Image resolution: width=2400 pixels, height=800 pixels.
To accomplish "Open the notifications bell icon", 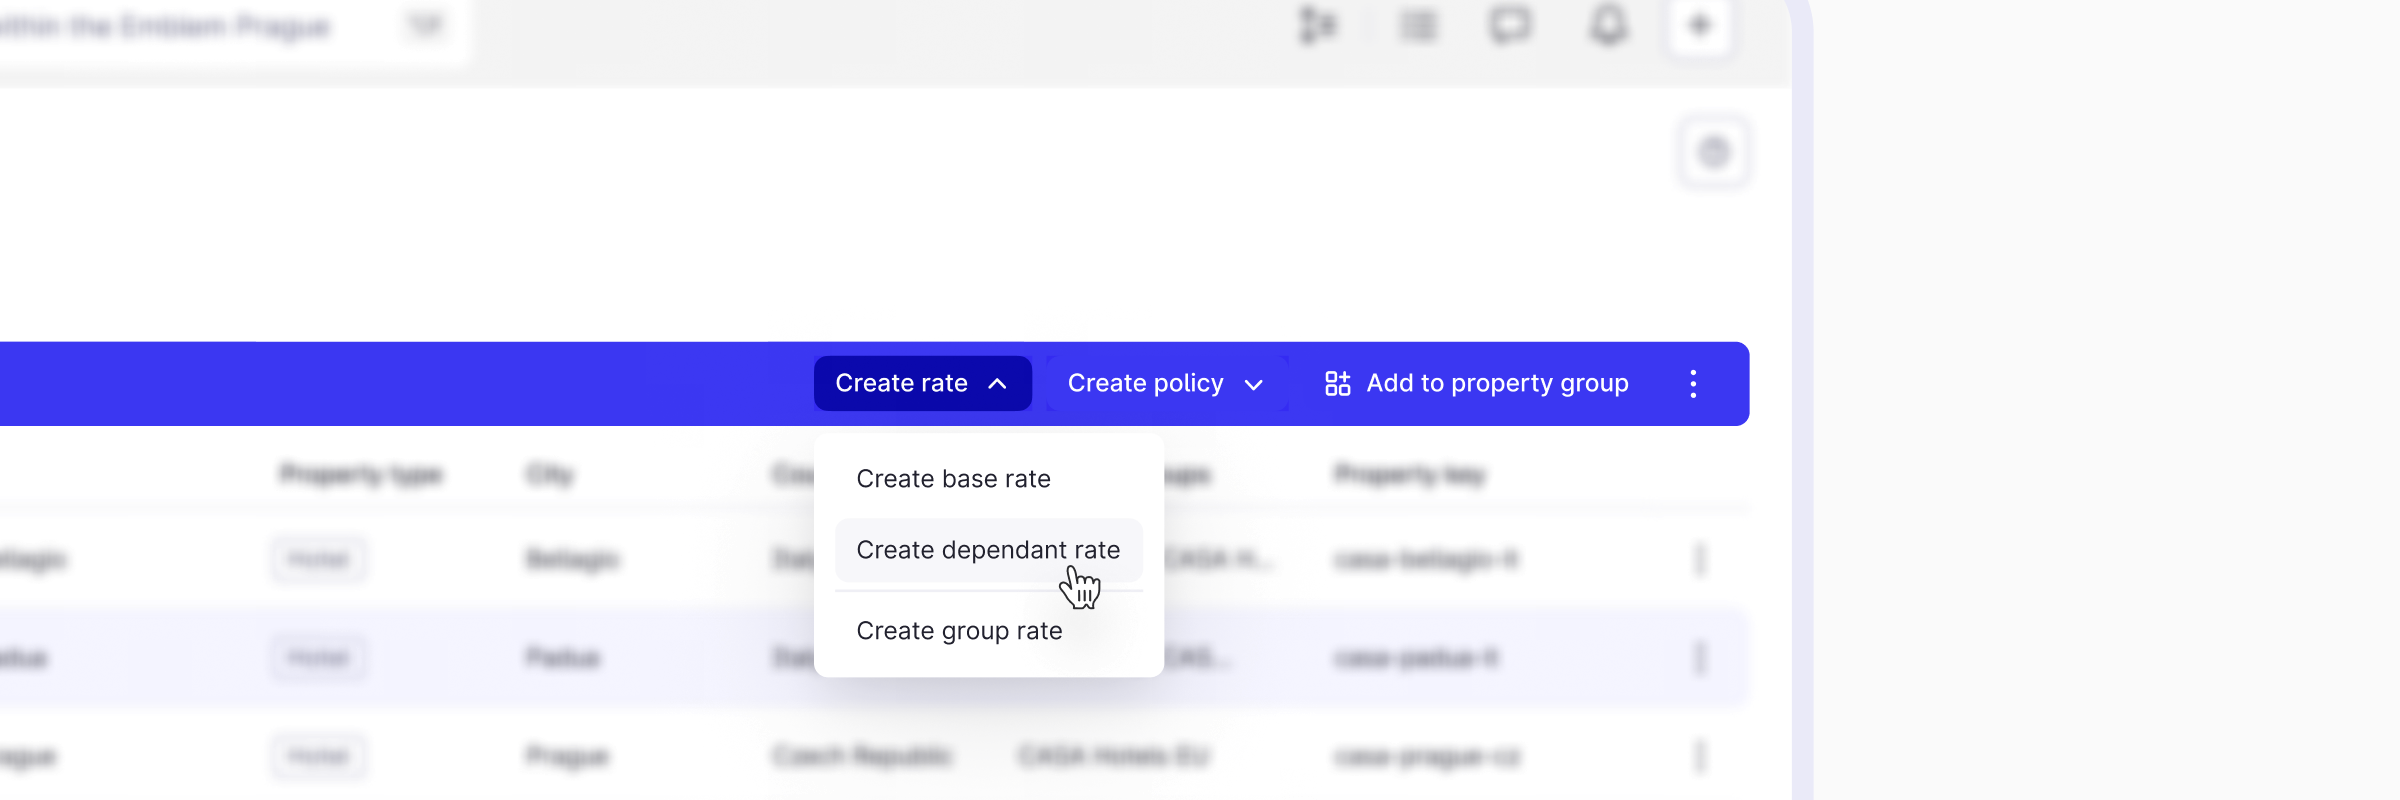I will (1610, 27).
